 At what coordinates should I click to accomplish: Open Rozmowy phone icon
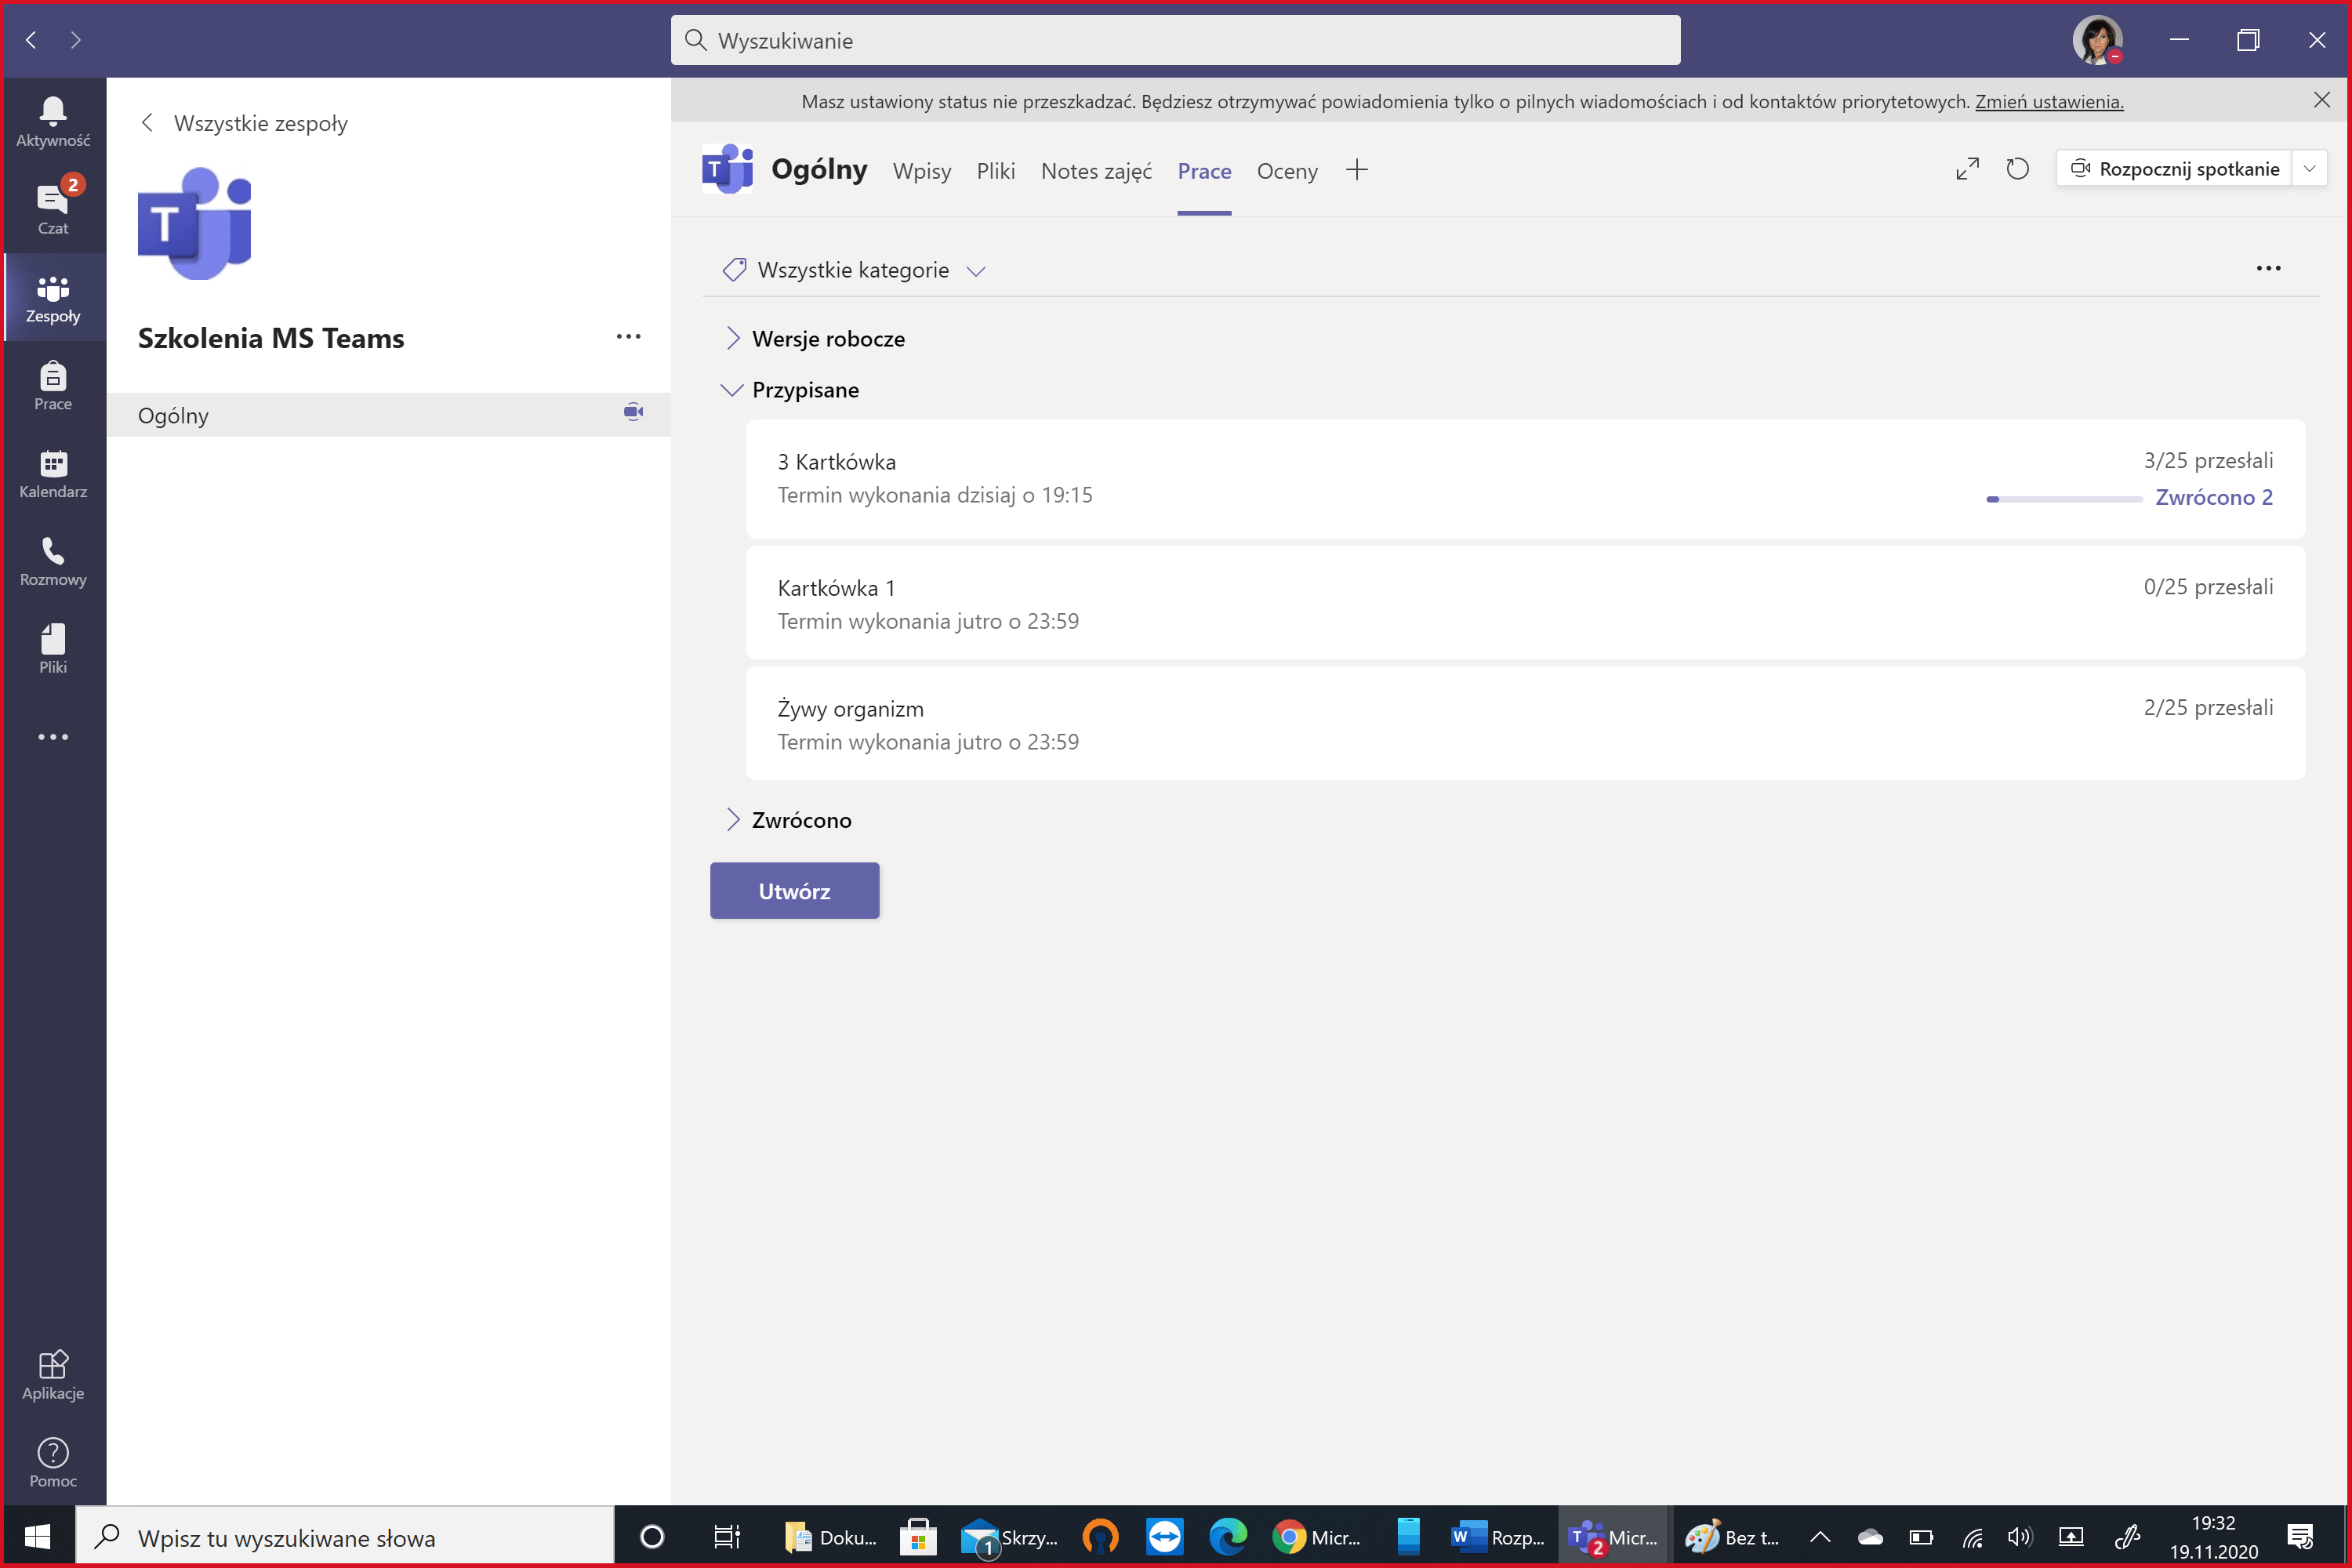point(53,561)
